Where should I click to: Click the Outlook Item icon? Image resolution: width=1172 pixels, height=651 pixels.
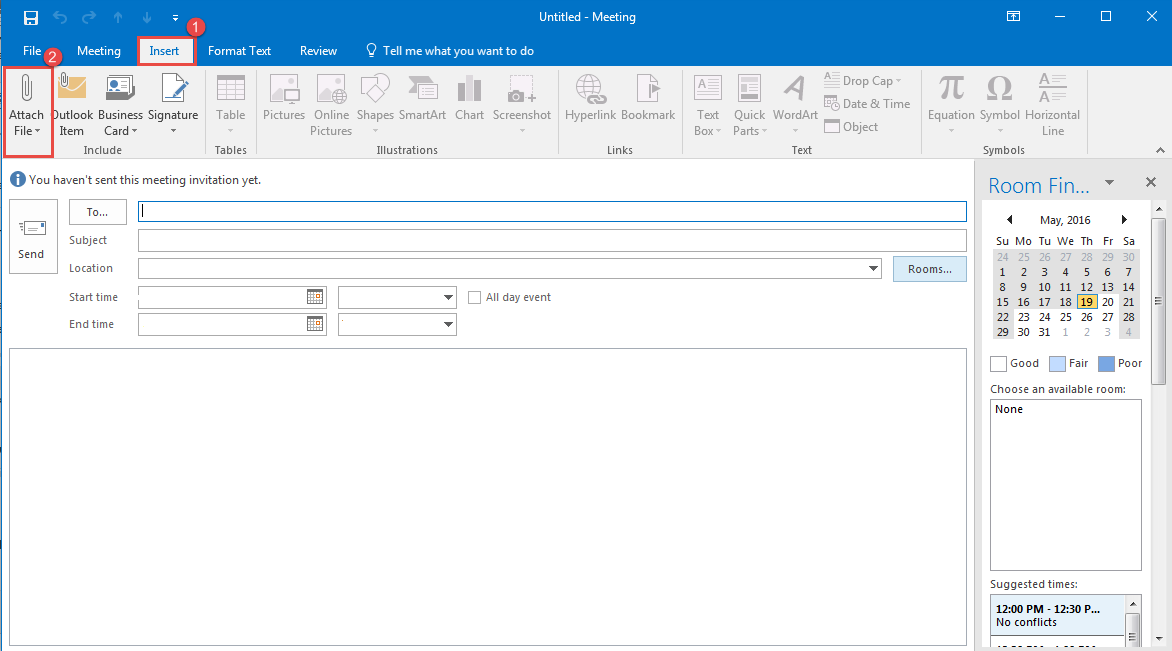(71, 90)
